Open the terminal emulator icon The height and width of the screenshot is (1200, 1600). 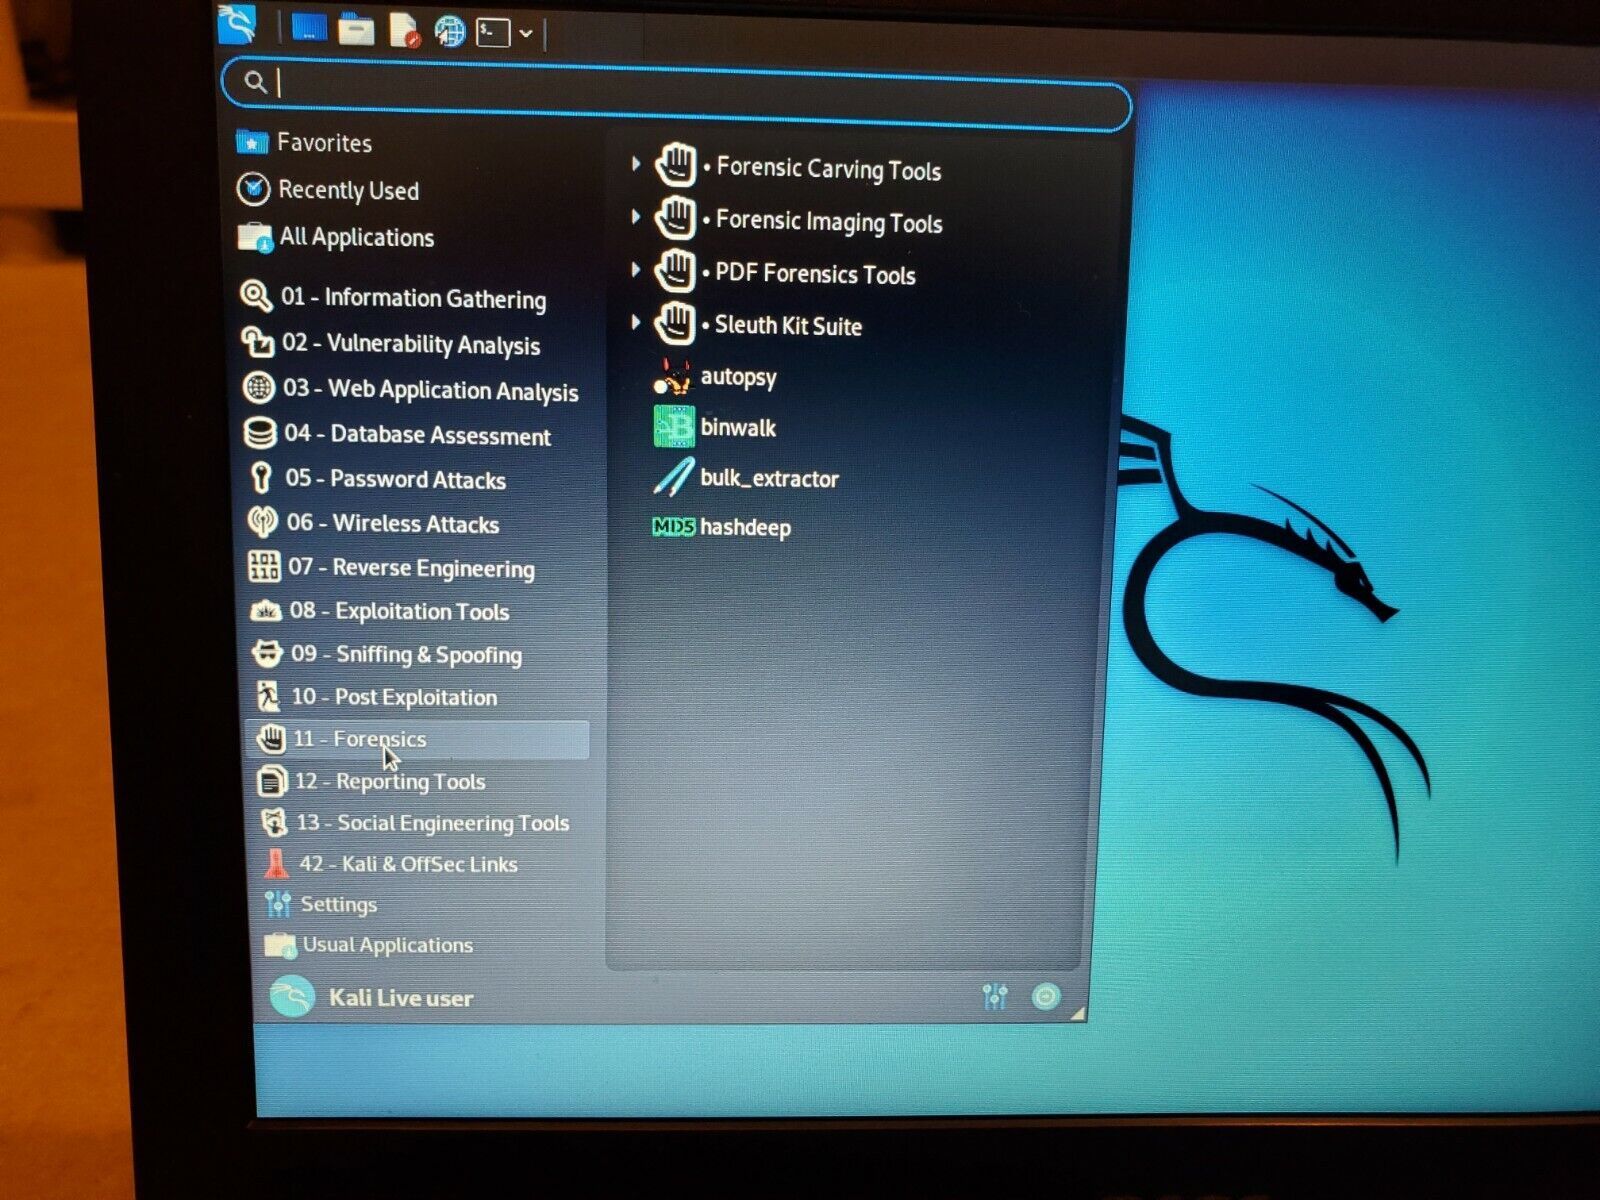pyautogui.click(x=493, y=33)
